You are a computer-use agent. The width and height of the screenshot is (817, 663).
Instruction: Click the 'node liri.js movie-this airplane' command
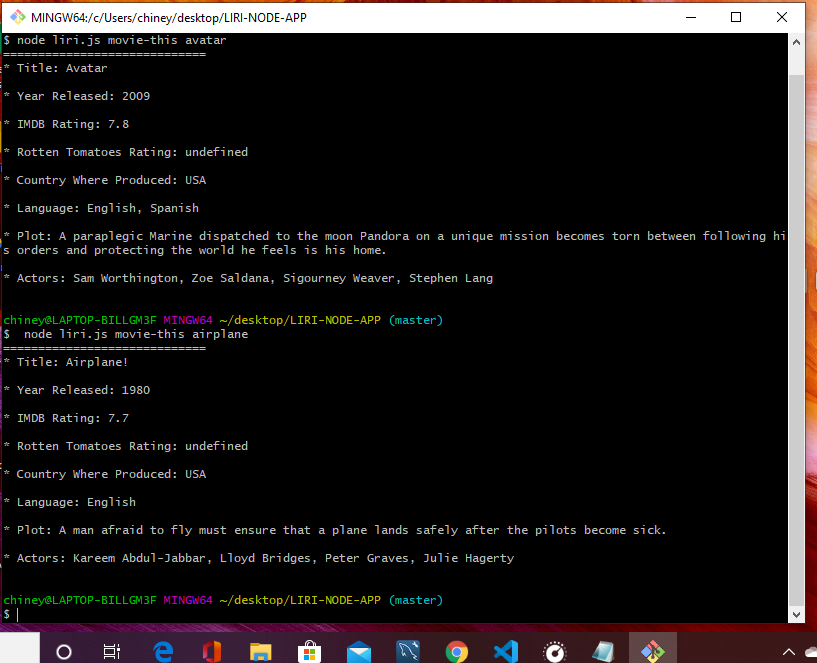coord(136,334)
